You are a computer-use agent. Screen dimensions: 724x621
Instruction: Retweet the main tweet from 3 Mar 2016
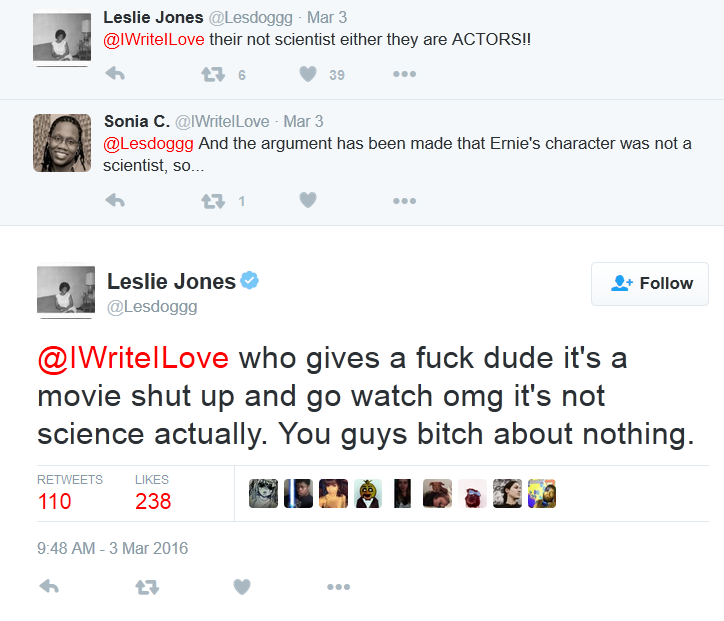tap(146, 587)
